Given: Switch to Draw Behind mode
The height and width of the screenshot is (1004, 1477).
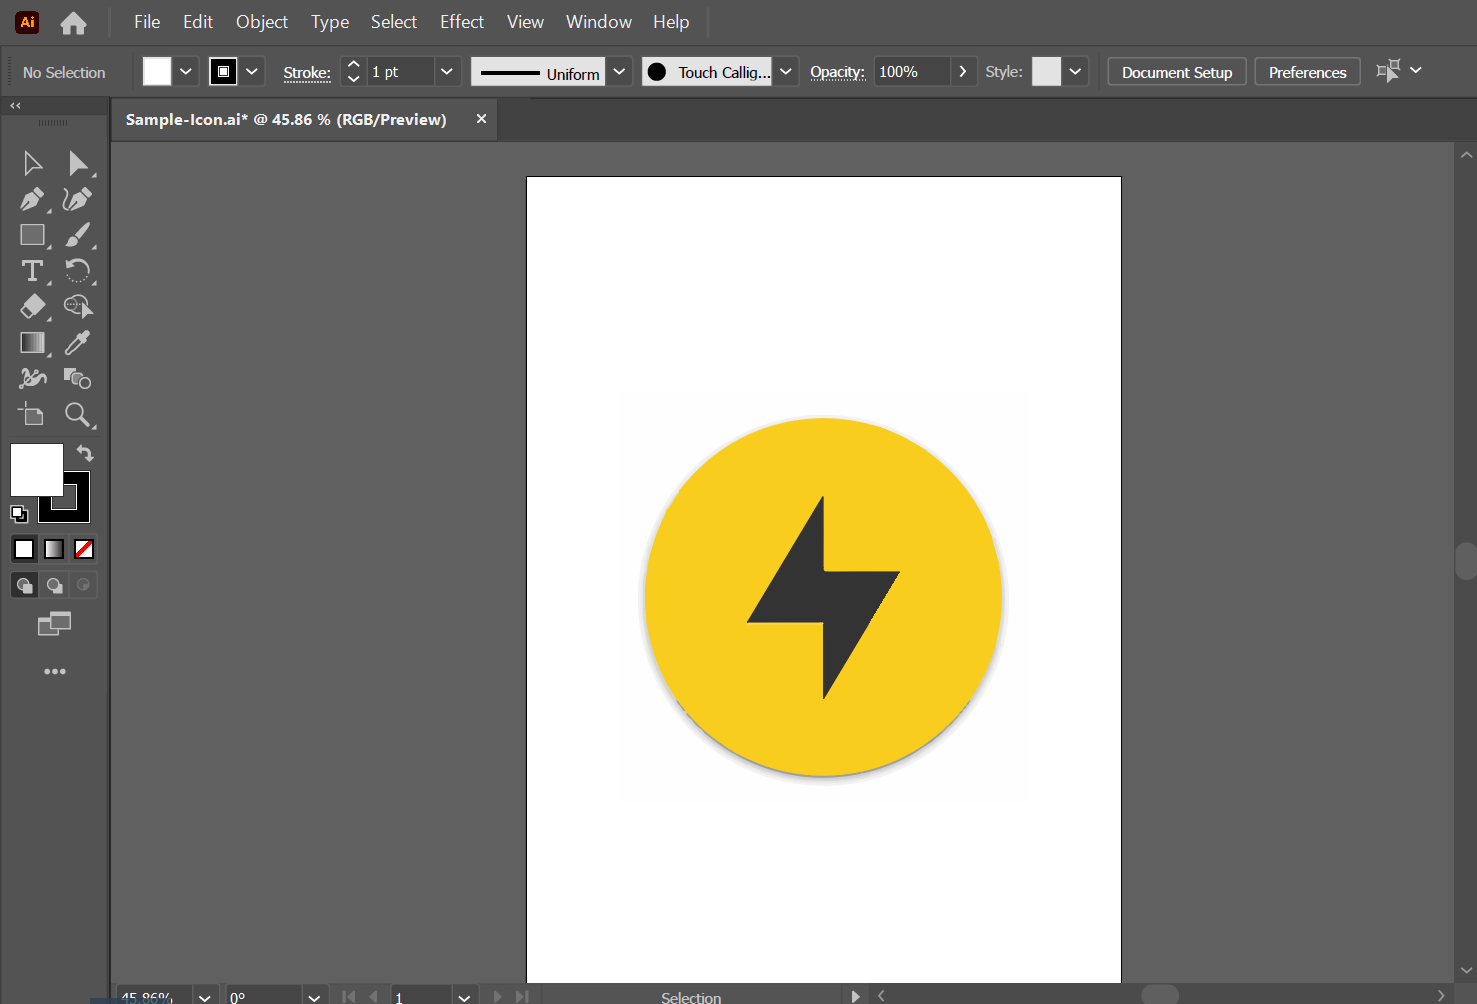Looking at the screenshot, I should 55,585.
